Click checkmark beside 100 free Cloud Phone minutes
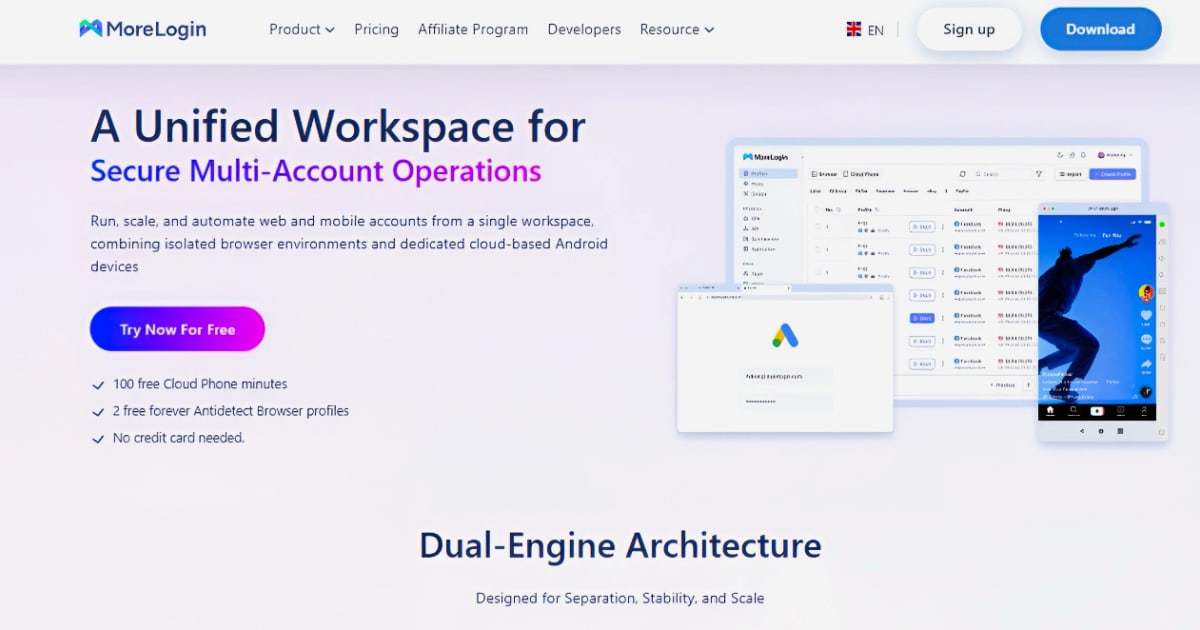Image resolution: width=1200 pixels, height=630 pixels. pos(98,385)
